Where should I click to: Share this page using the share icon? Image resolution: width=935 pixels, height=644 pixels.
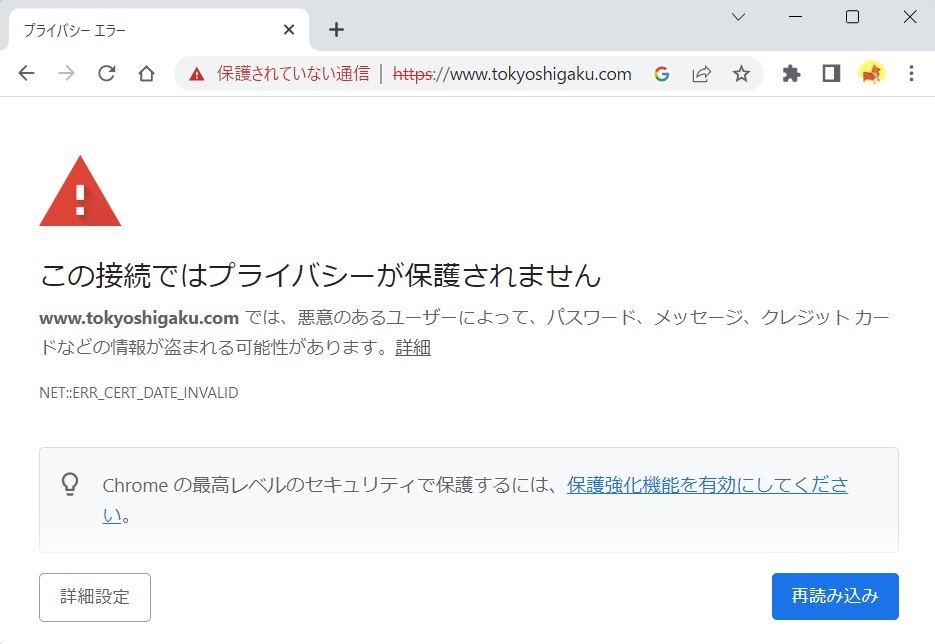[701, 74]
